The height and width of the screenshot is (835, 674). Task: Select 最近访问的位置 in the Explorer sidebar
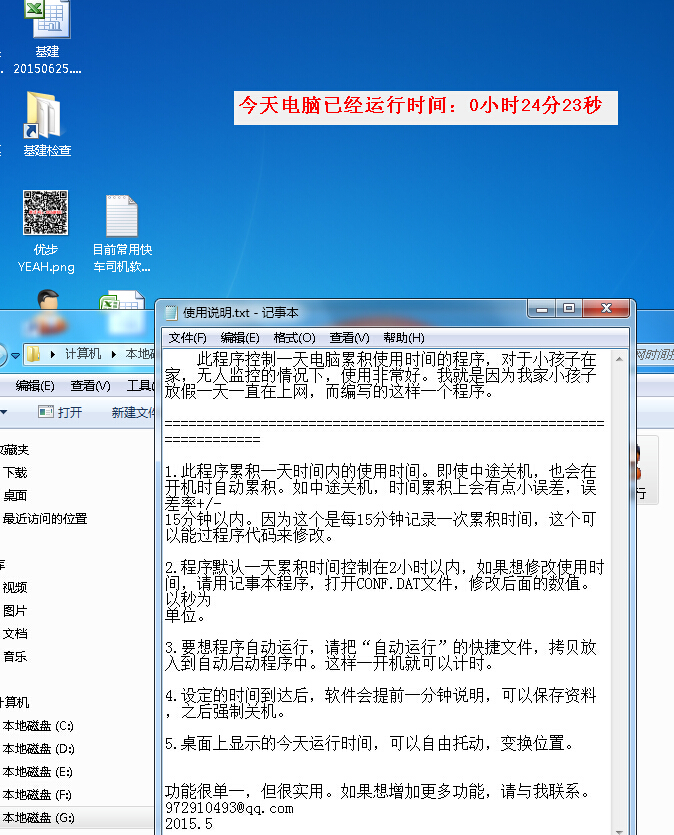point(45,518)
